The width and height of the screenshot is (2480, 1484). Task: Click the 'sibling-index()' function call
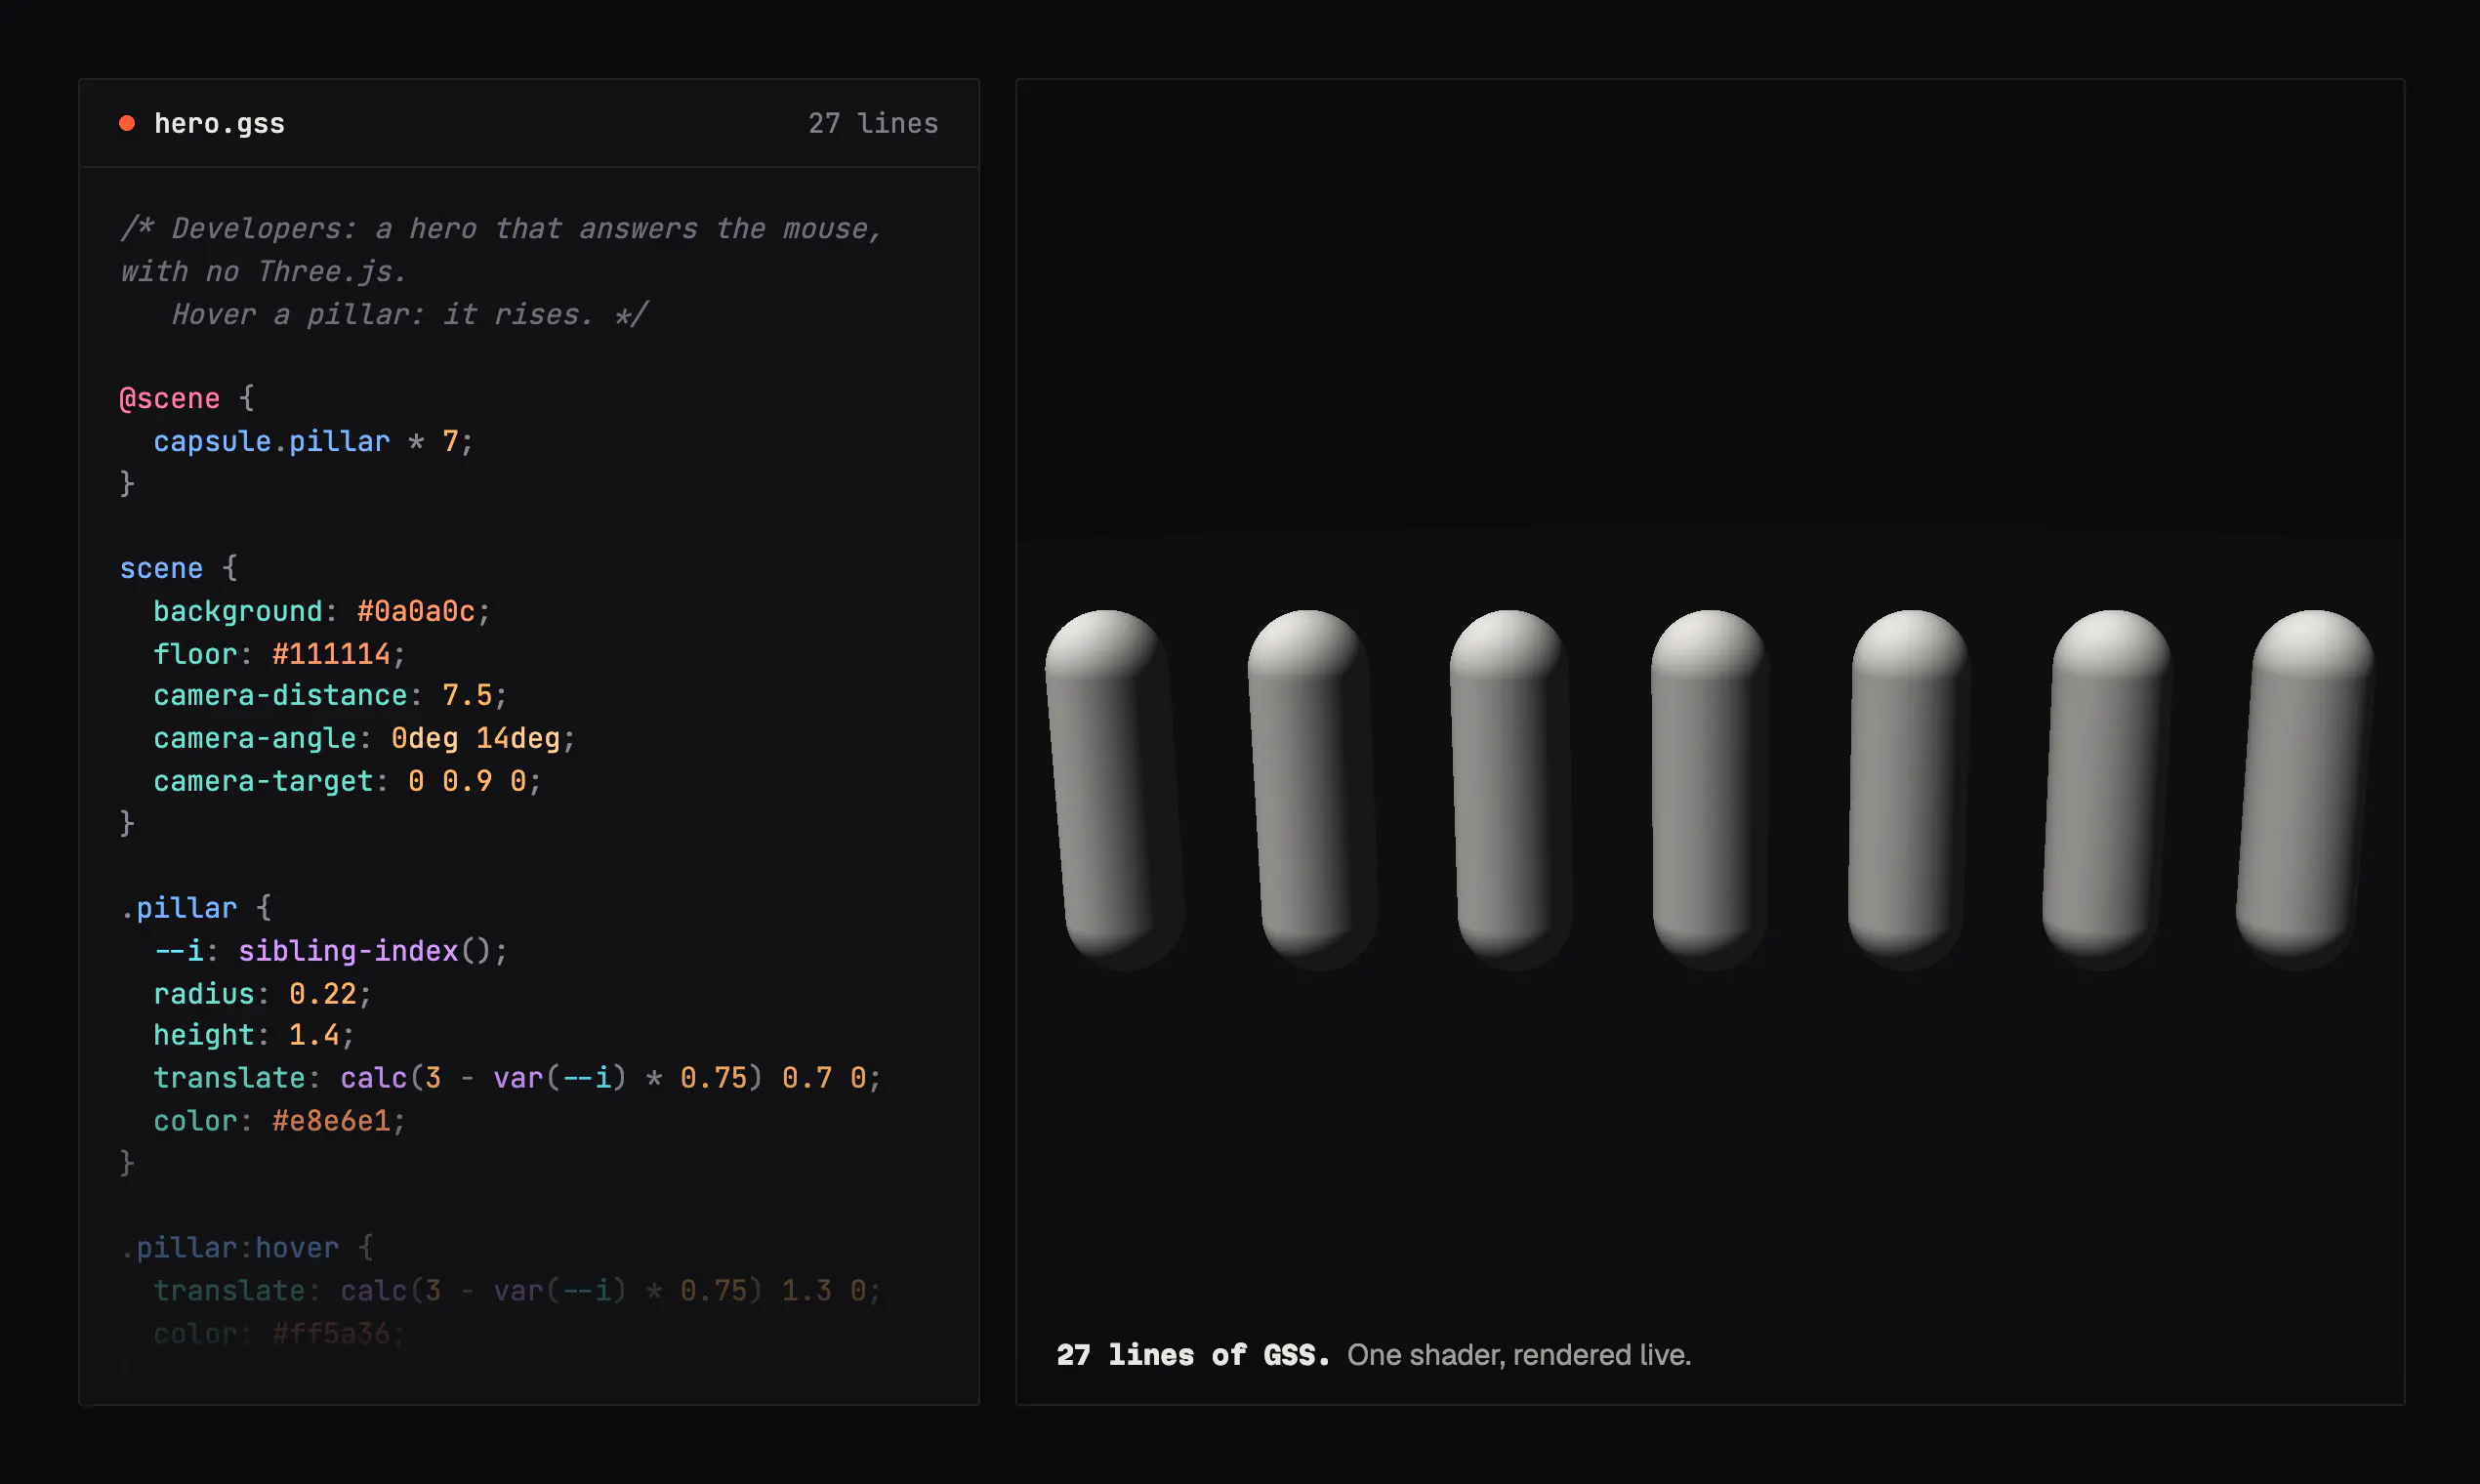tap(364, 950)
